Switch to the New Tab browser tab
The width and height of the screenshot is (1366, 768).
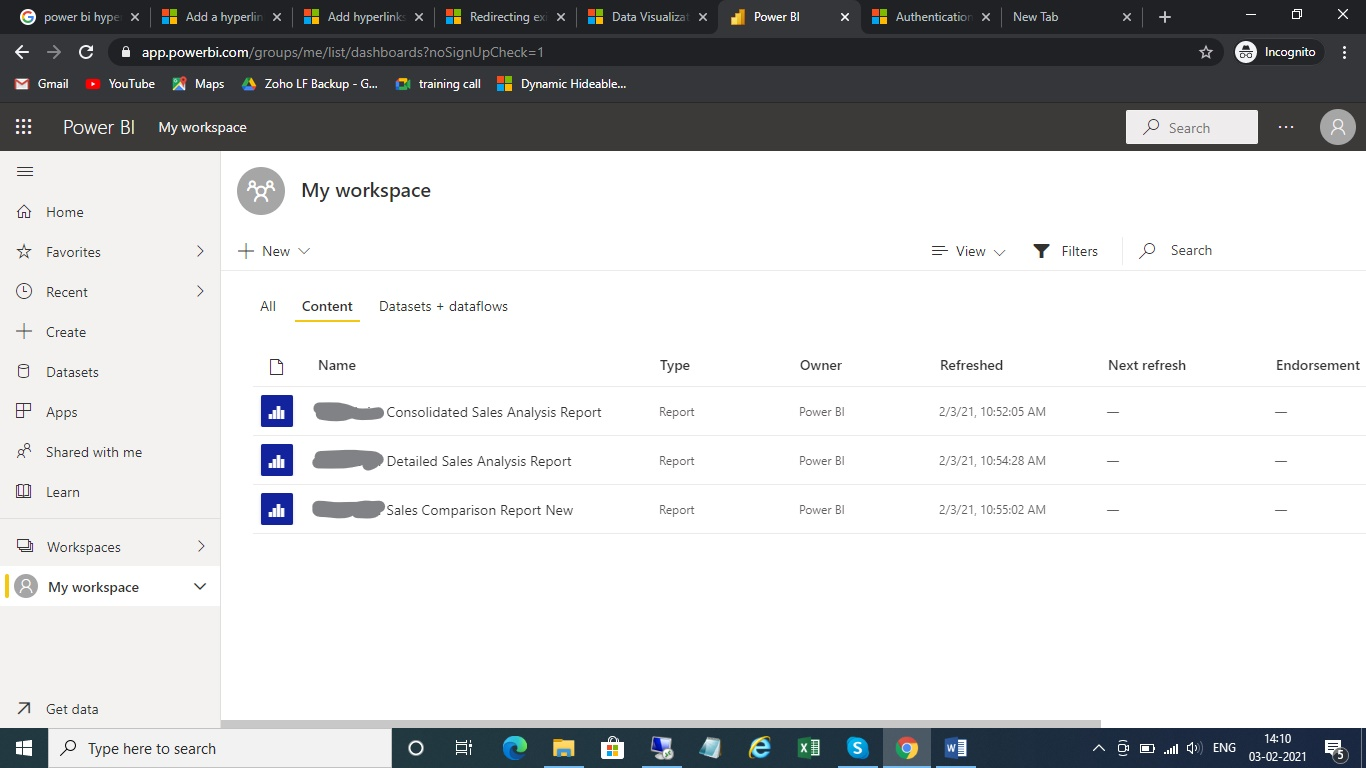point(1072,17)
